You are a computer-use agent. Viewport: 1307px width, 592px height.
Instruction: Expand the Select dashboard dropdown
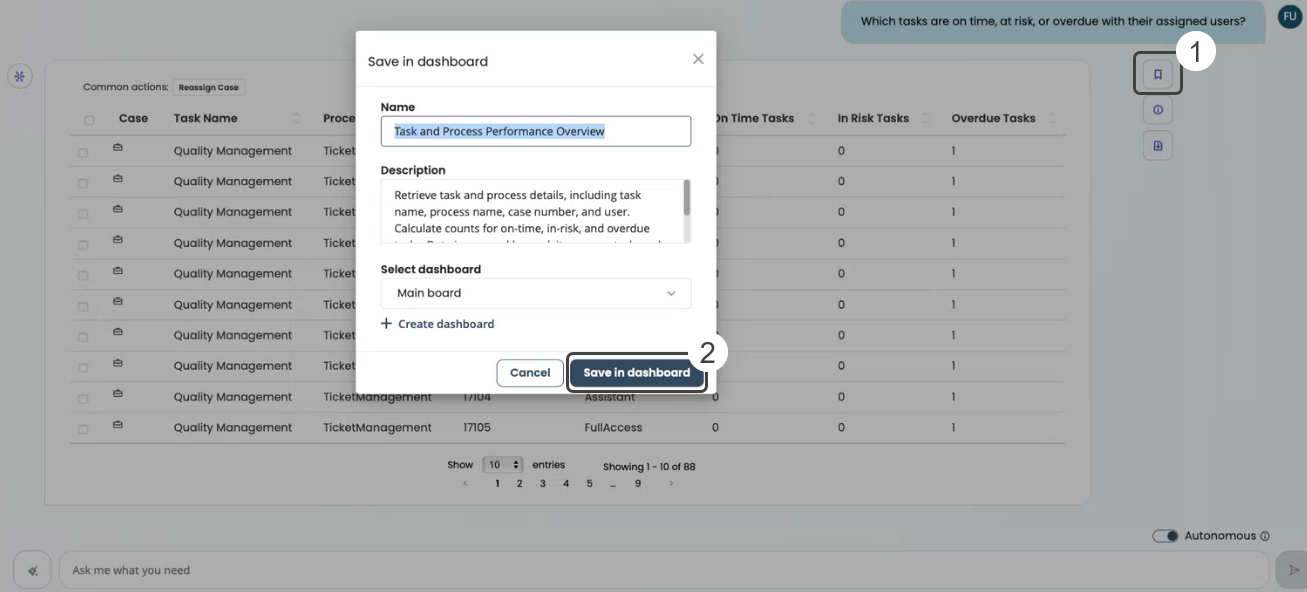tap(535, 293)
